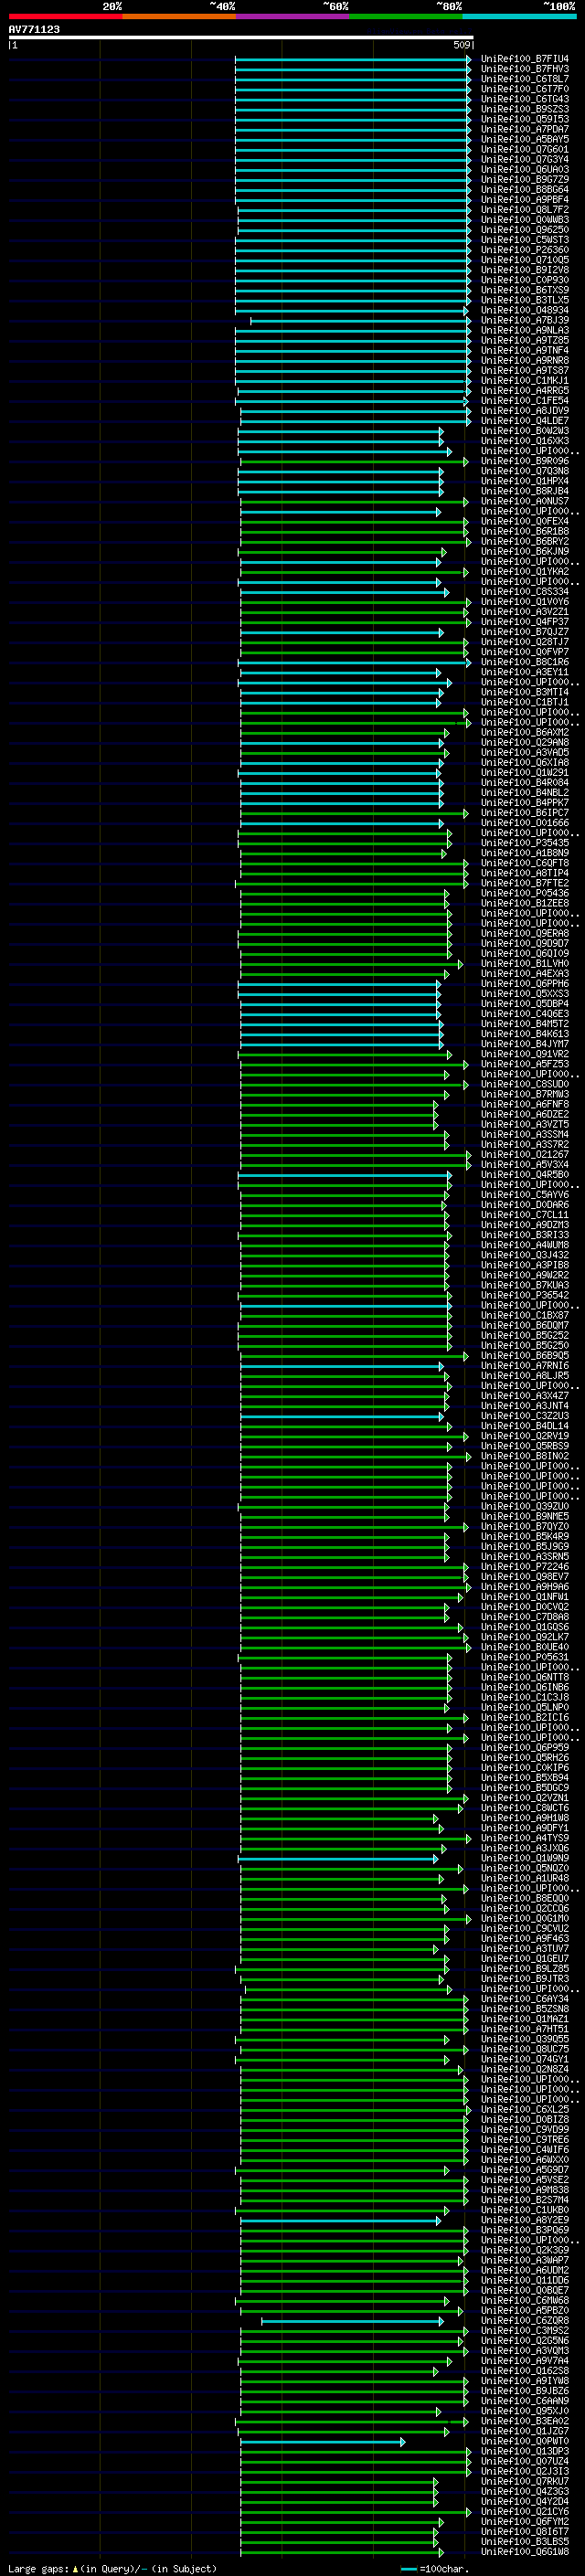Select hit label UniRef100_B7KUA3
This screenshot has height=2576, width=585.
pos(525,1285)
